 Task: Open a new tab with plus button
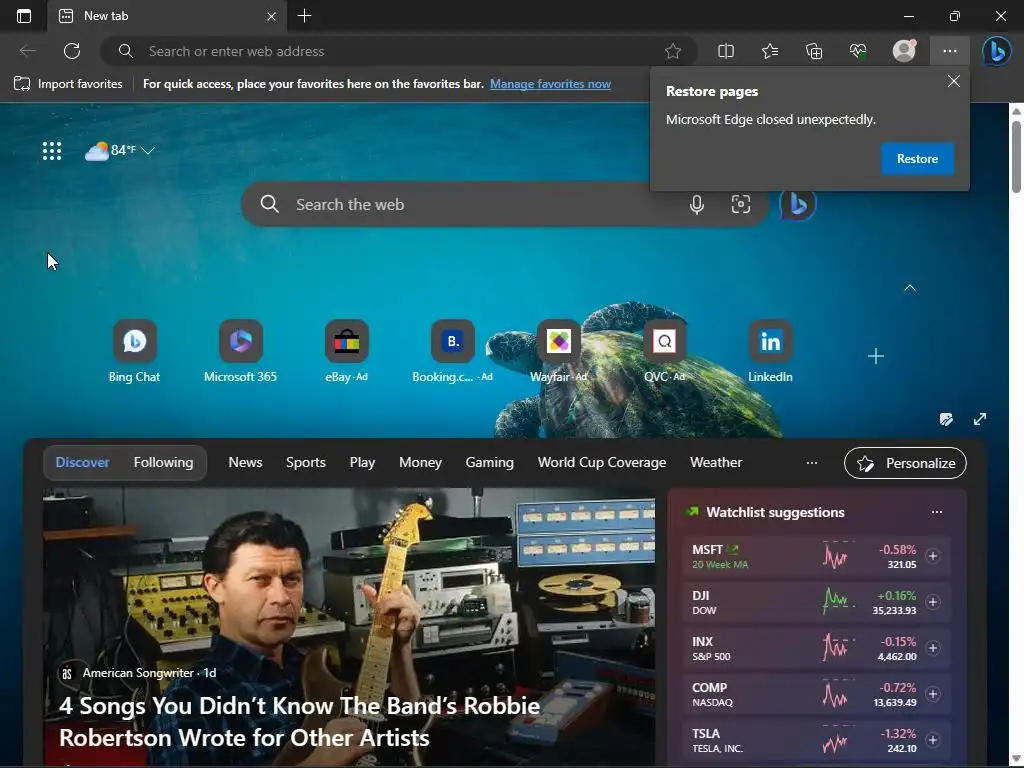[304, 16]
